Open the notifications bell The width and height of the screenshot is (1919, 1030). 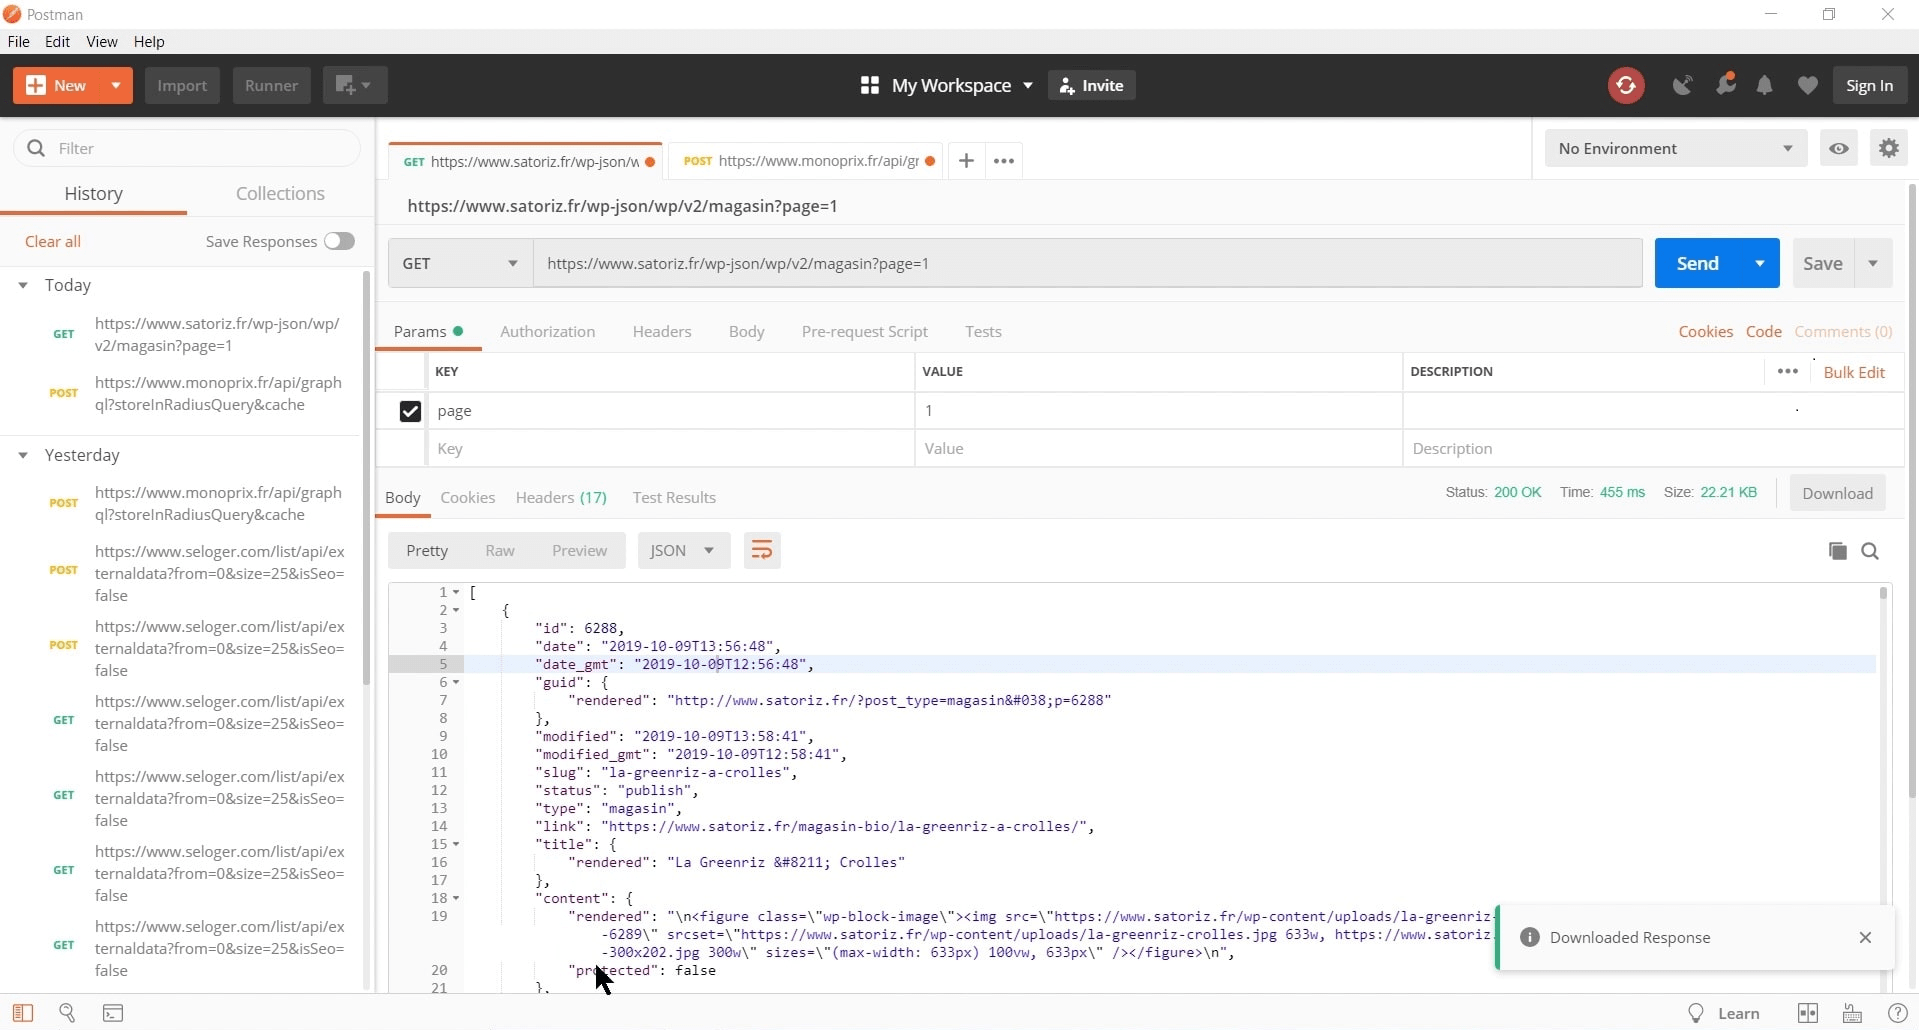coord(1765,86)
